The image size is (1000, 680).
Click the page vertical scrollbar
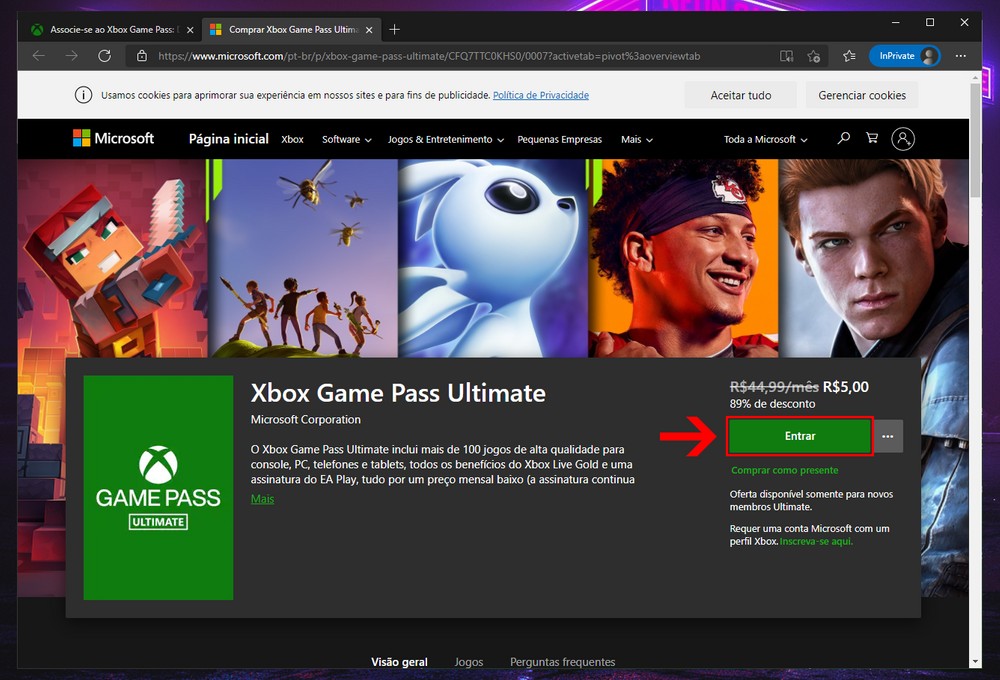(975, 140)
